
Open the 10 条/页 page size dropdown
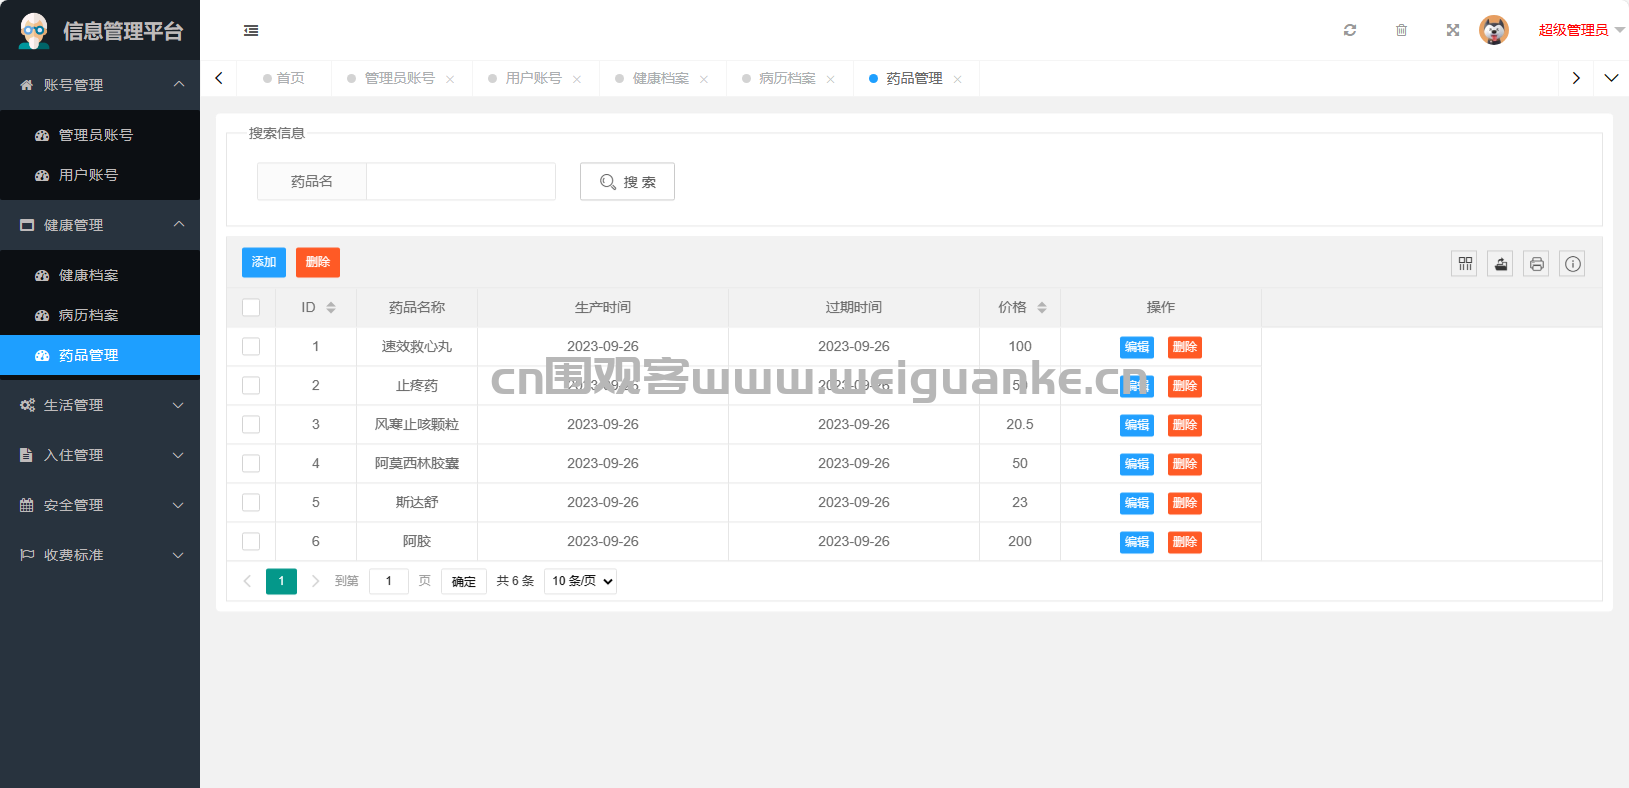point(580,581)
